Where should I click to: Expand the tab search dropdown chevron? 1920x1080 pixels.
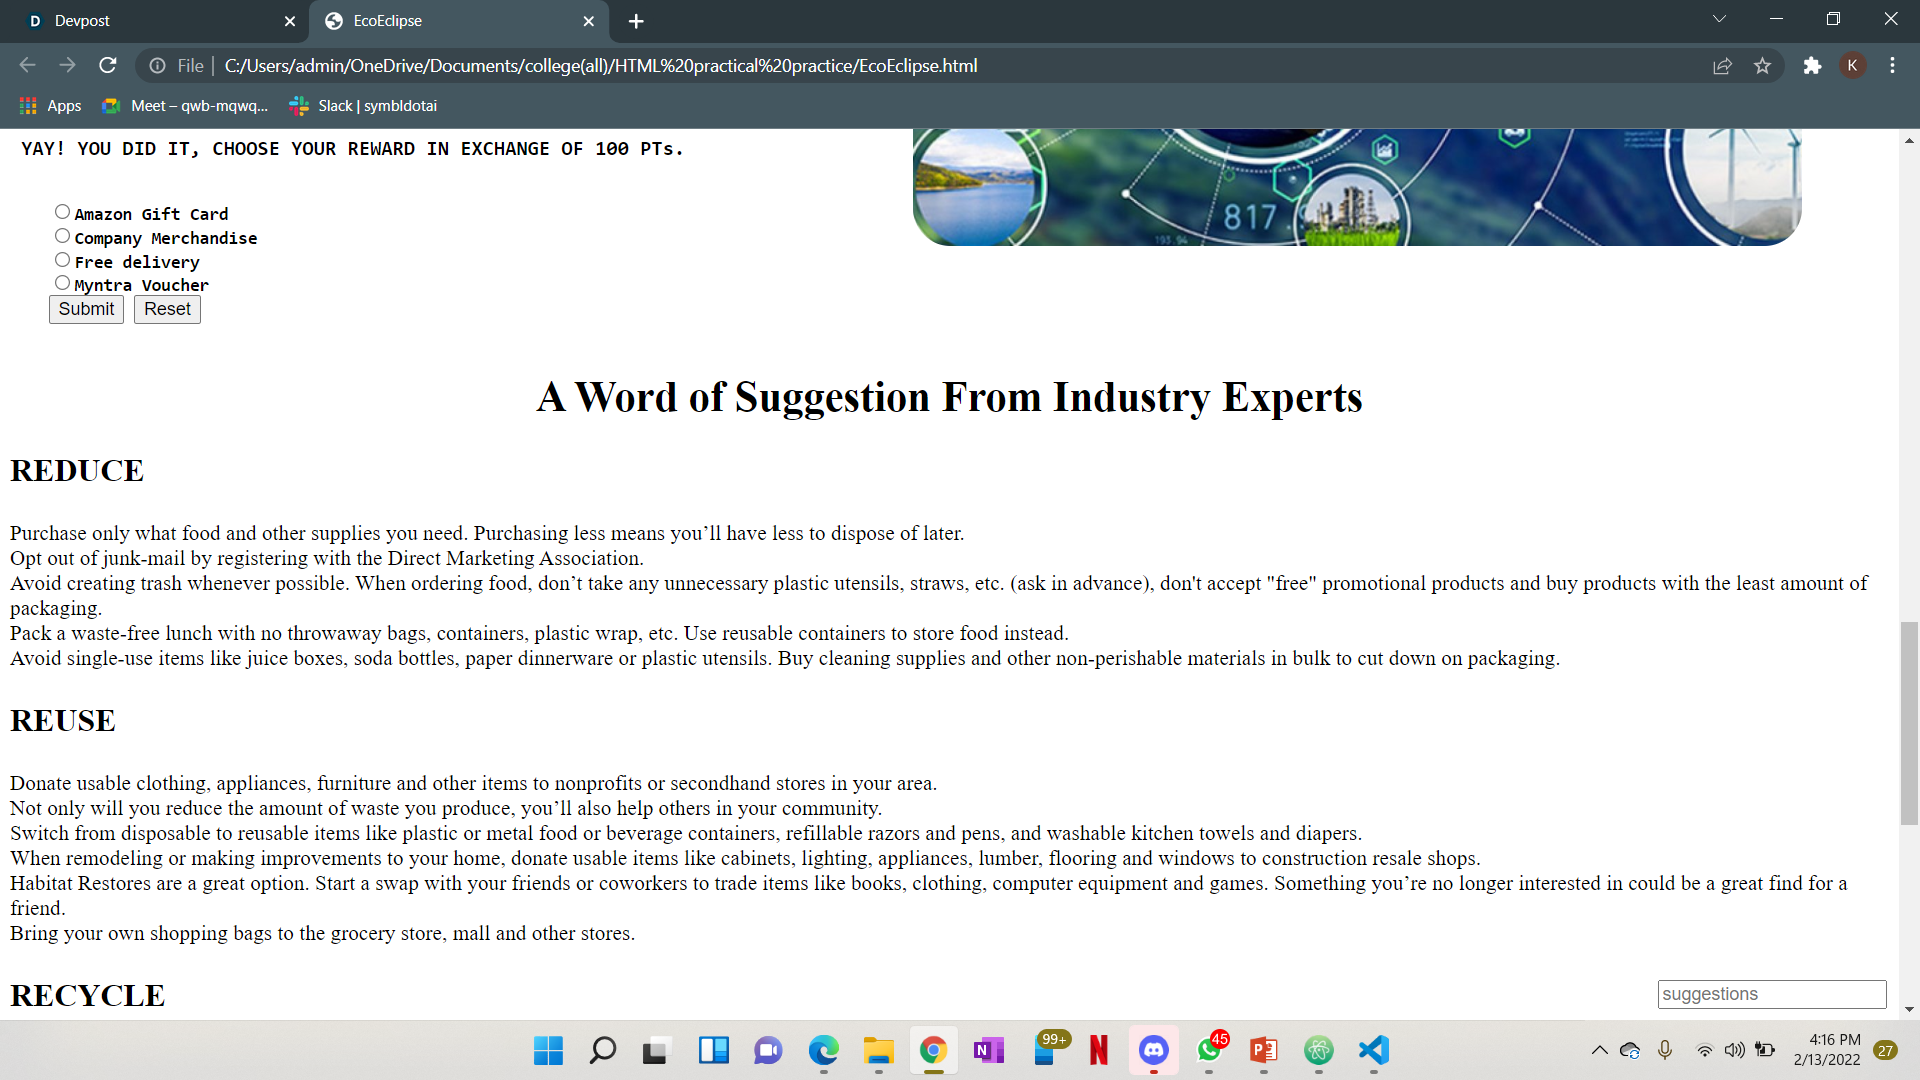(1719, 19)
